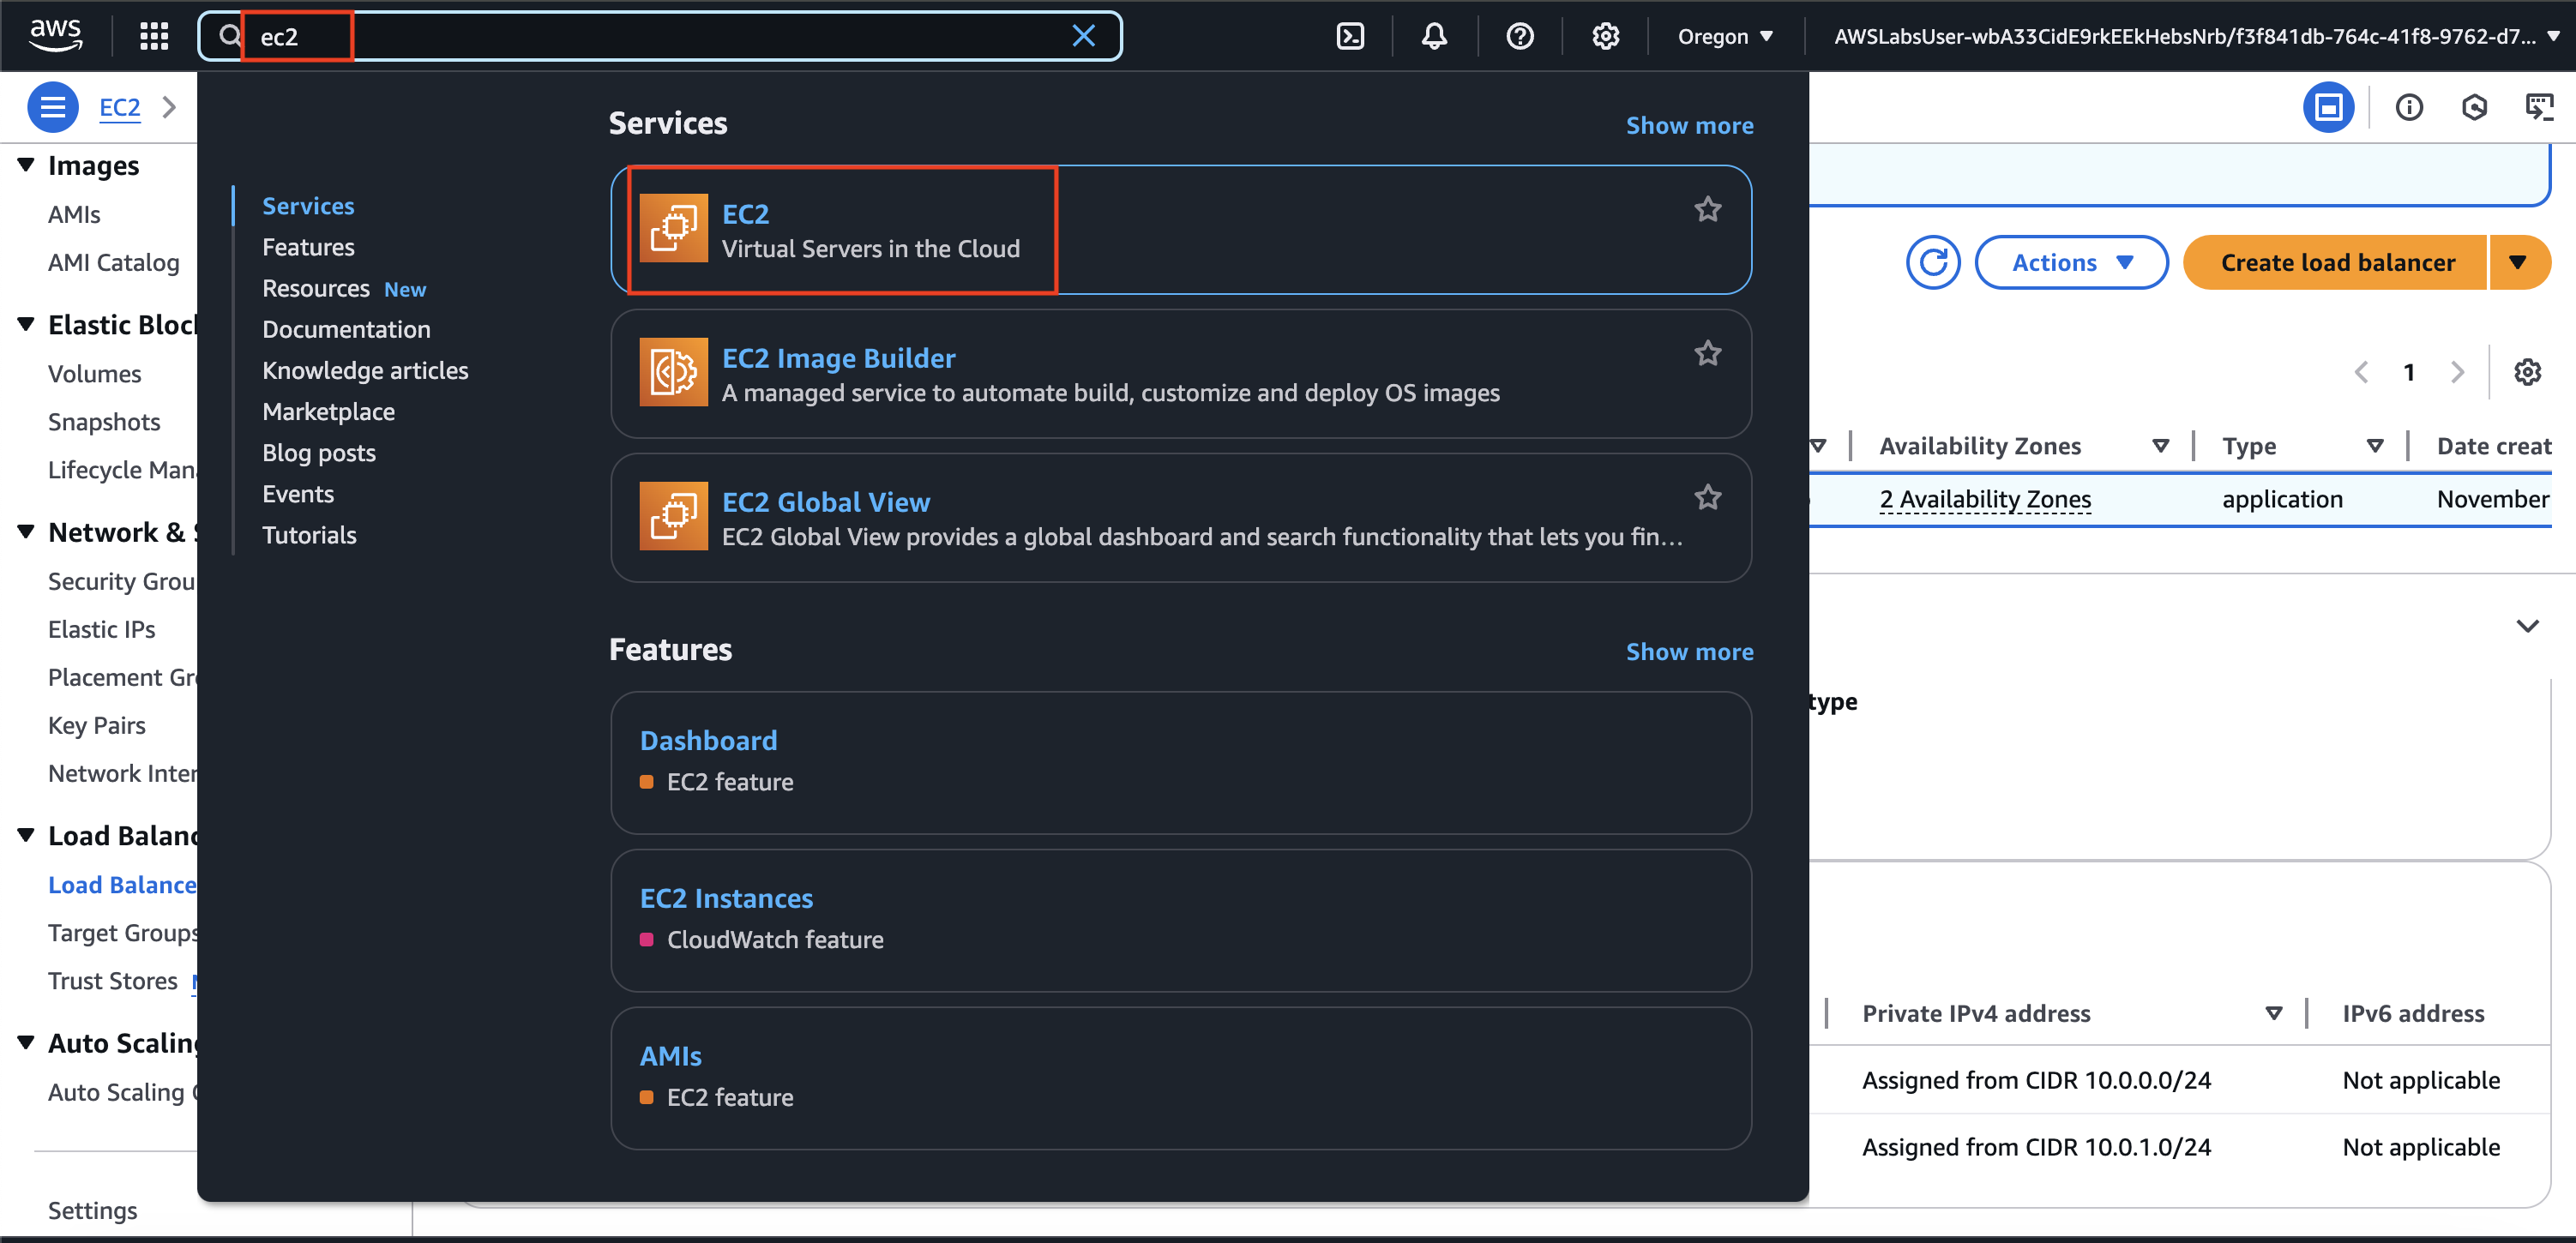Image resolution: width=2576 pixels, height=1243 pixels.
Task: Open the help question mark icon
Action: (x=1519, y=36)
